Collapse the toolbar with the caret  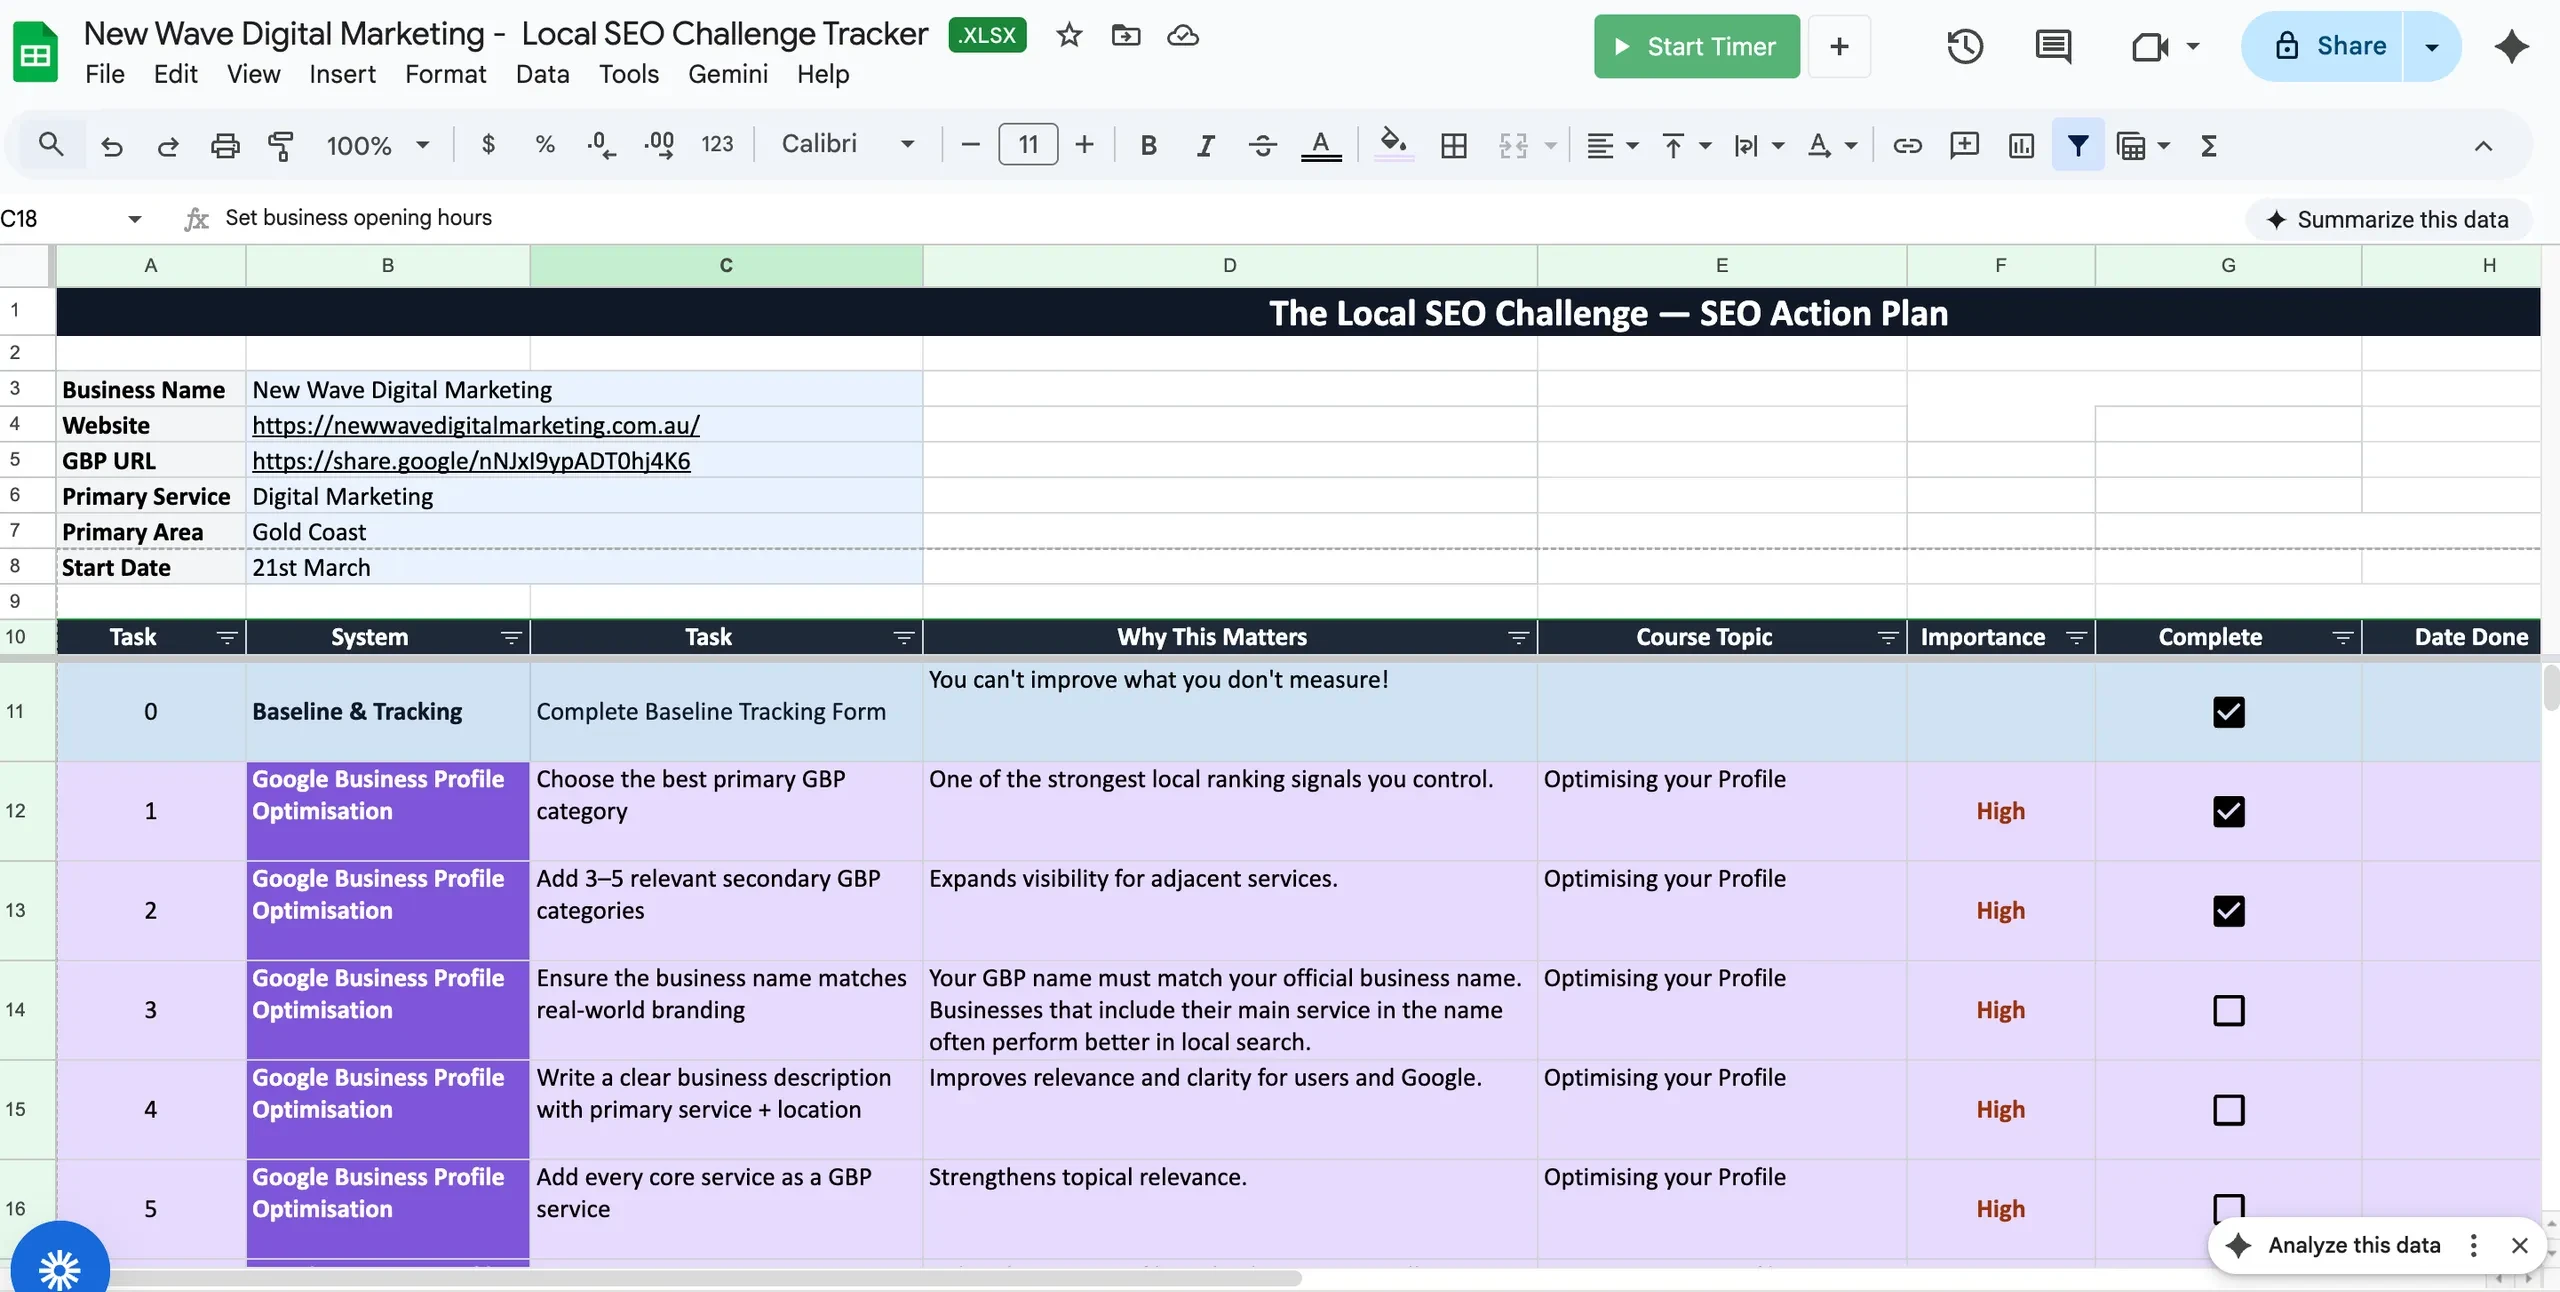2483,146
